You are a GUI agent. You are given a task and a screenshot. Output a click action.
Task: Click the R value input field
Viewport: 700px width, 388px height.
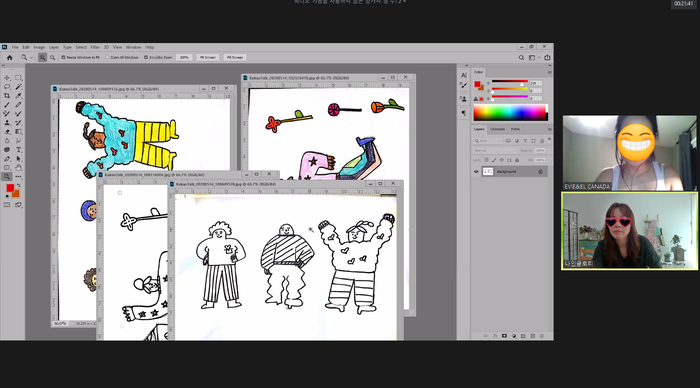click(x=536, y=83)
